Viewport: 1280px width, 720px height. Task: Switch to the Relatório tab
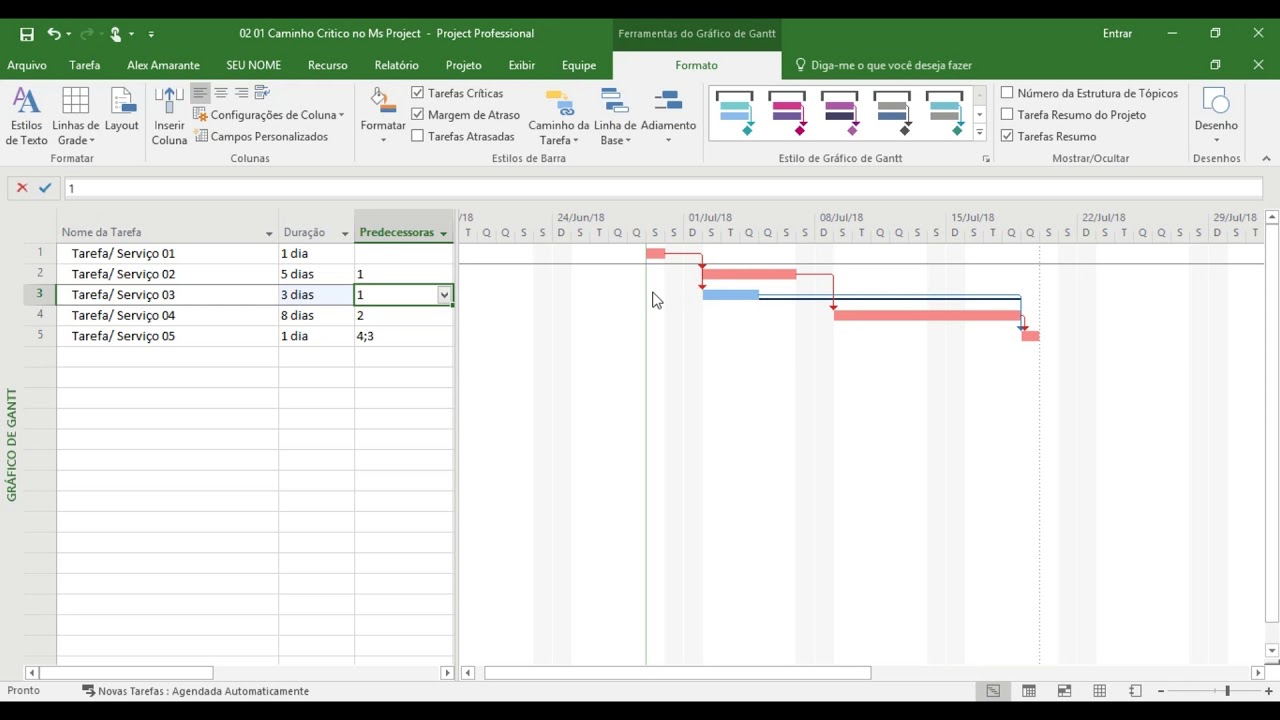(397, 65)
